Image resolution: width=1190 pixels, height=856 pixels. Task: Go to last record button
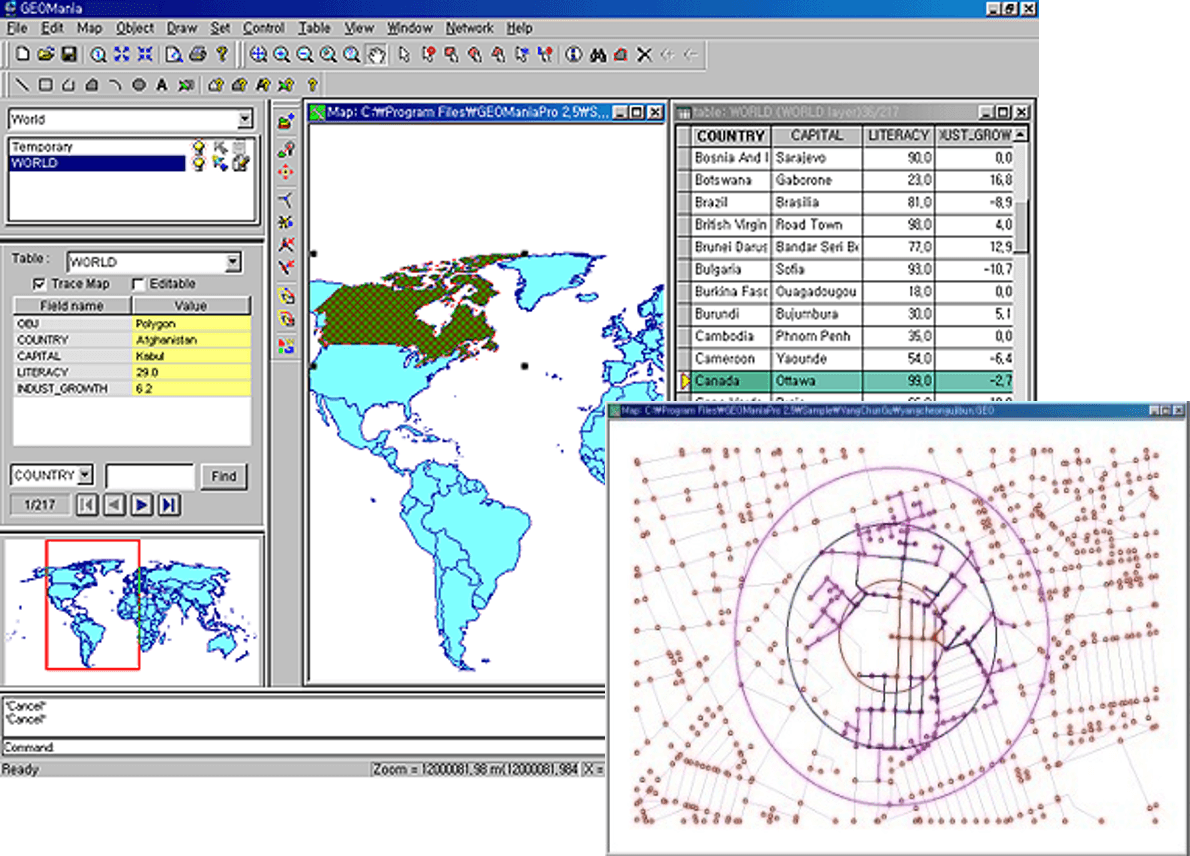point(169,505)
